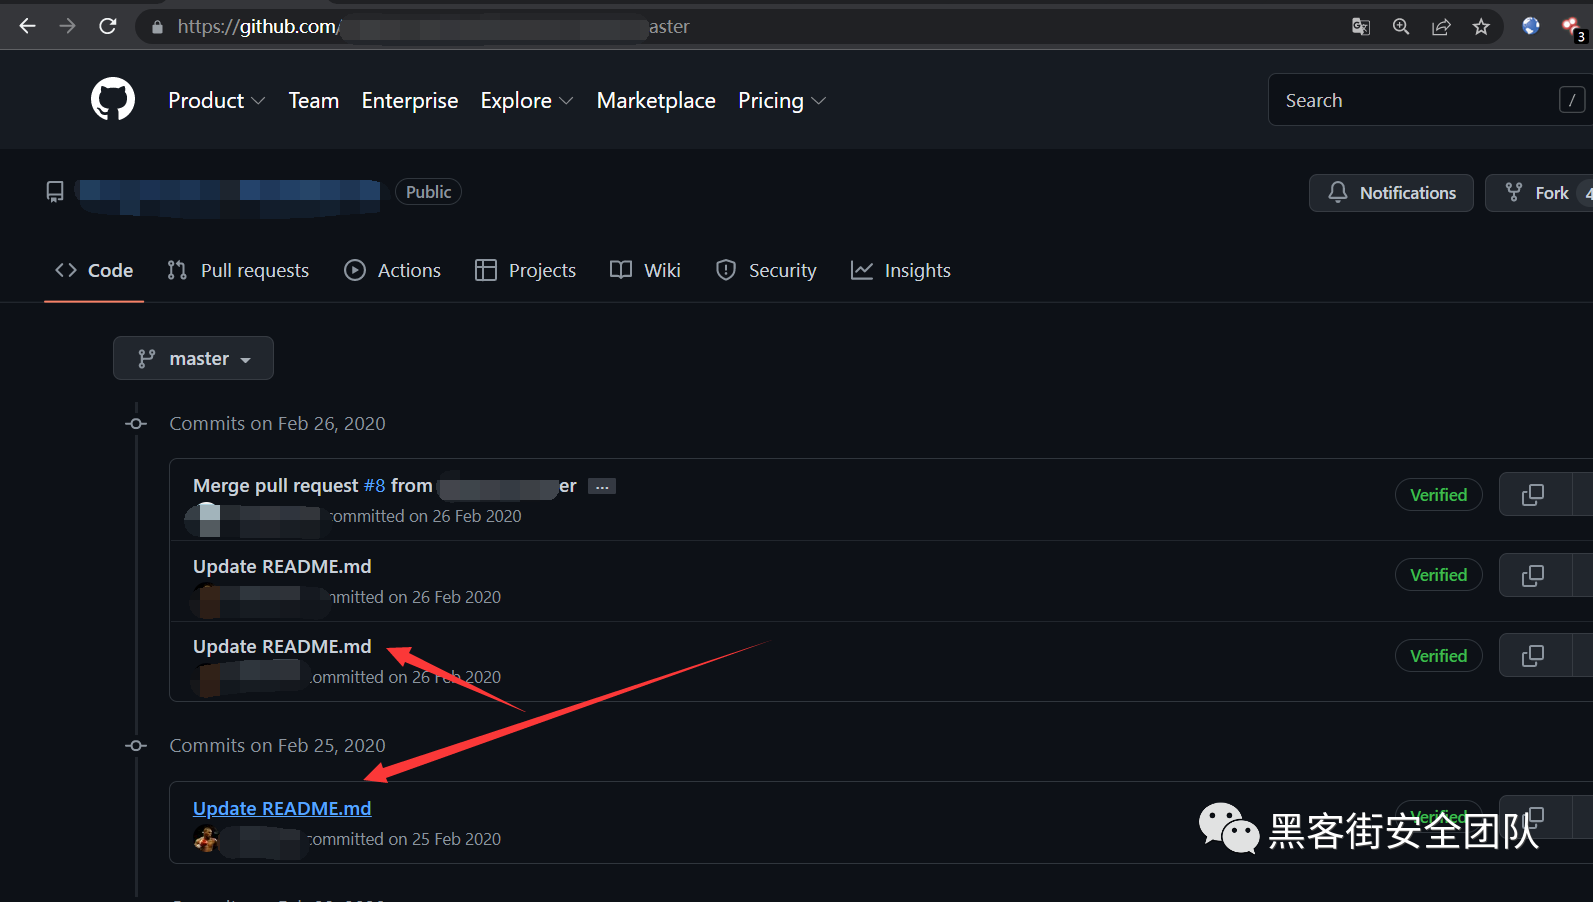Screen dimensions: 1593x902
Task: Open the Pricing dropdown
Action: [x=782, y=101]
